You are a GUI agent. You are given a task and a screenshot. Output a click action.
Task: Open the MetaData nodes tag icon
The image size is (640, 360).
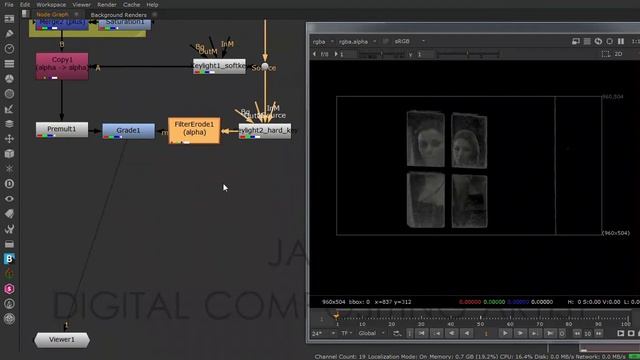[9, 214]
